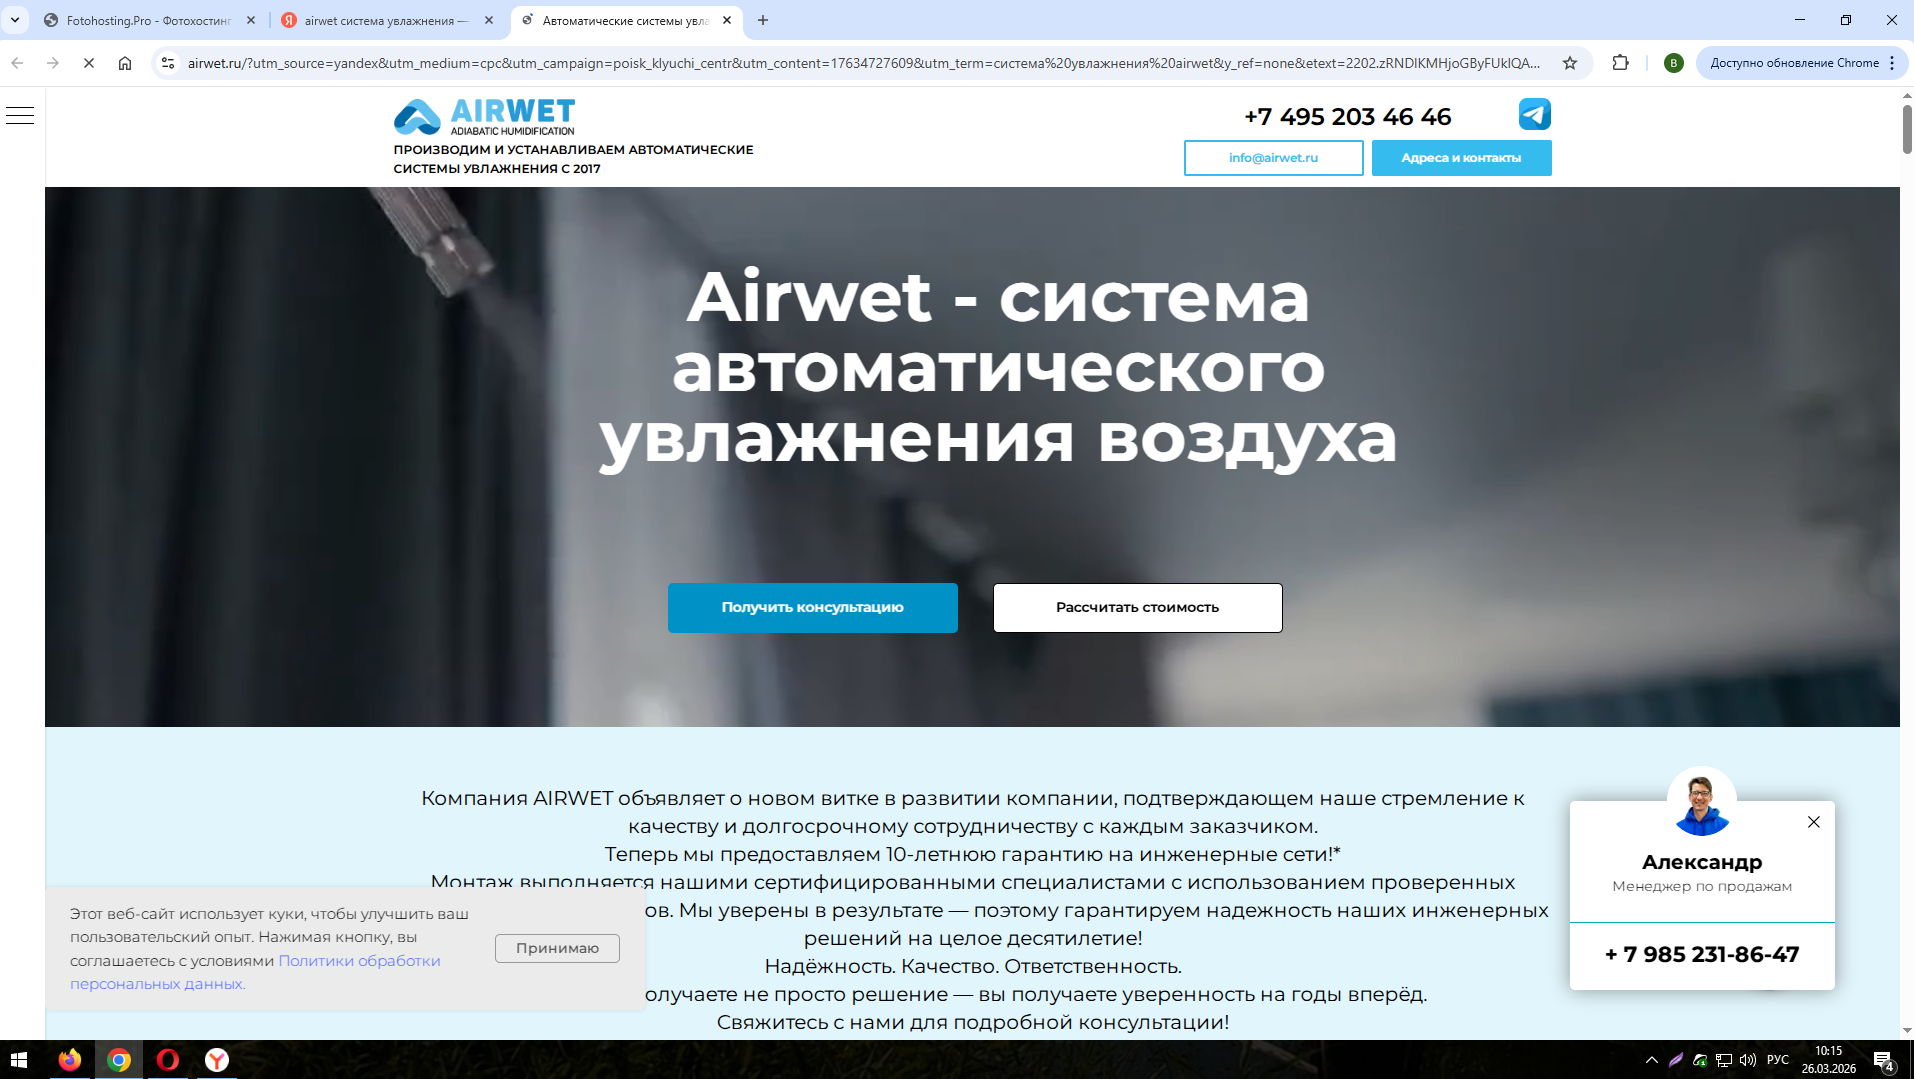Click the Airwet logo
Screen dimensions: 1914x1079
click(x=484, y=117)
